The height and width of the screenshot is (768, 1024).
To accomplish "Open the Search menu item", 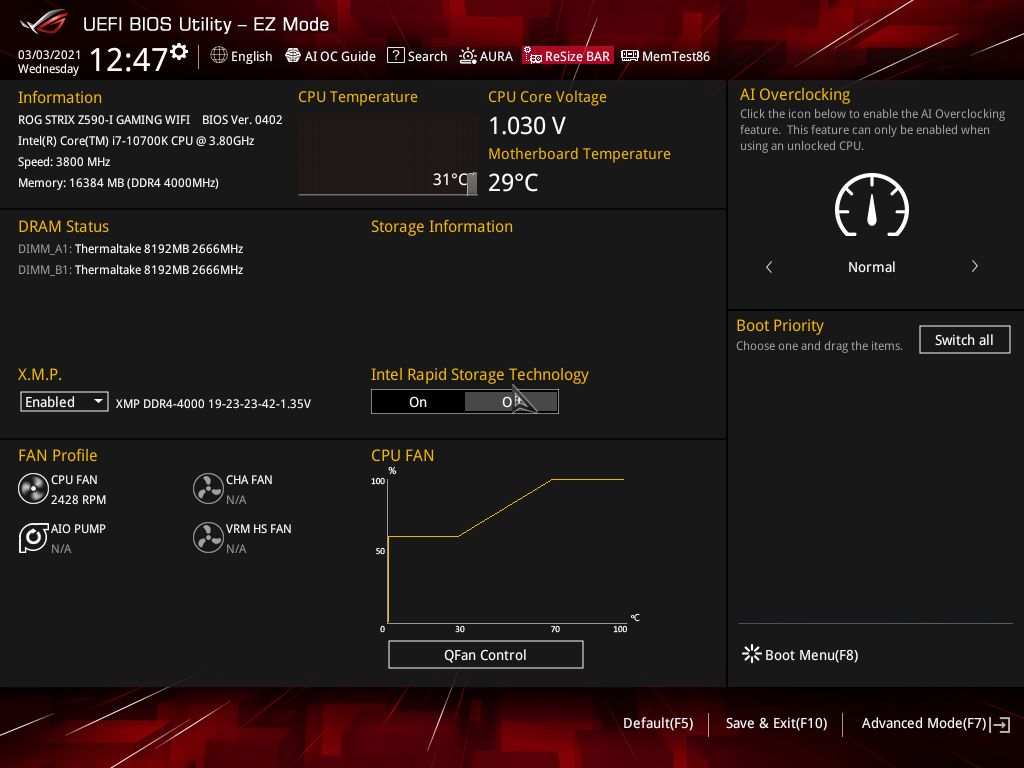I will point(417,56).
